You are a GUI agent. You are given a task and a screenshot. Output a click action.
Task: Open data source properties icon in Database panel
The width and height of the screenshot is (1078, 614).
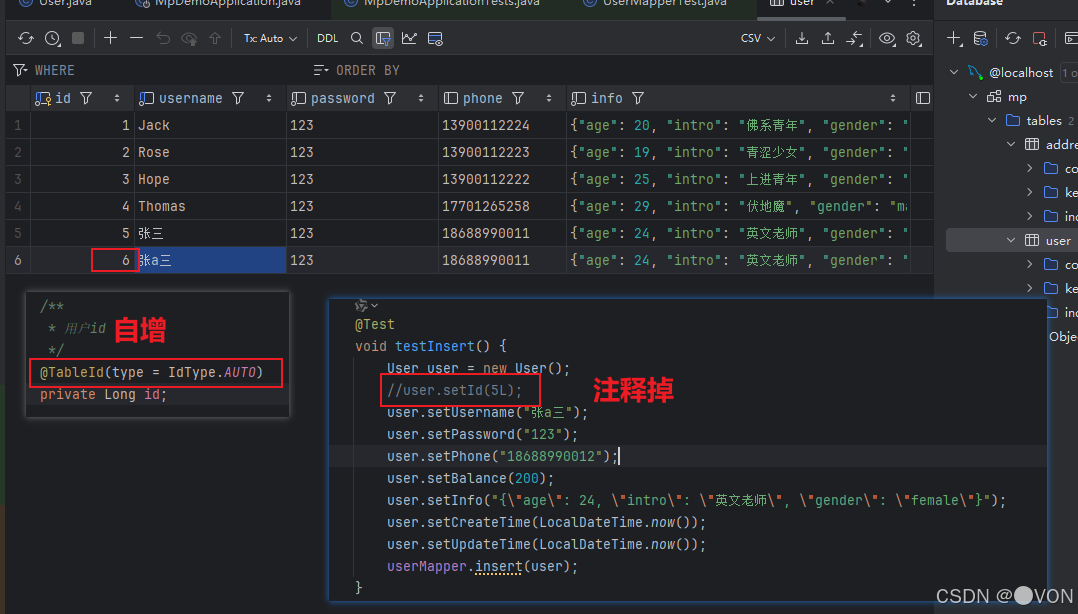tap(980, 39)
